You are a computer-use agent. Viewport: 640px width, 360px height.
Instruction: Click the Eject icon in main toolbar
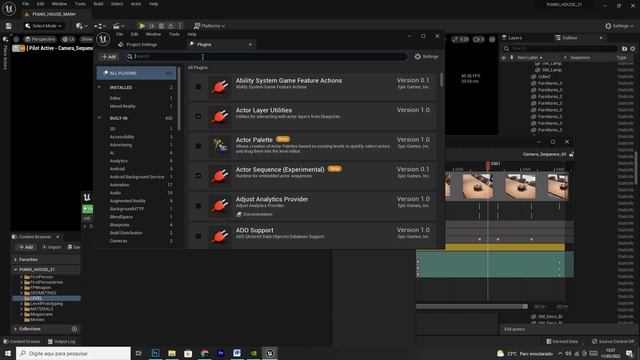point(171,26)
